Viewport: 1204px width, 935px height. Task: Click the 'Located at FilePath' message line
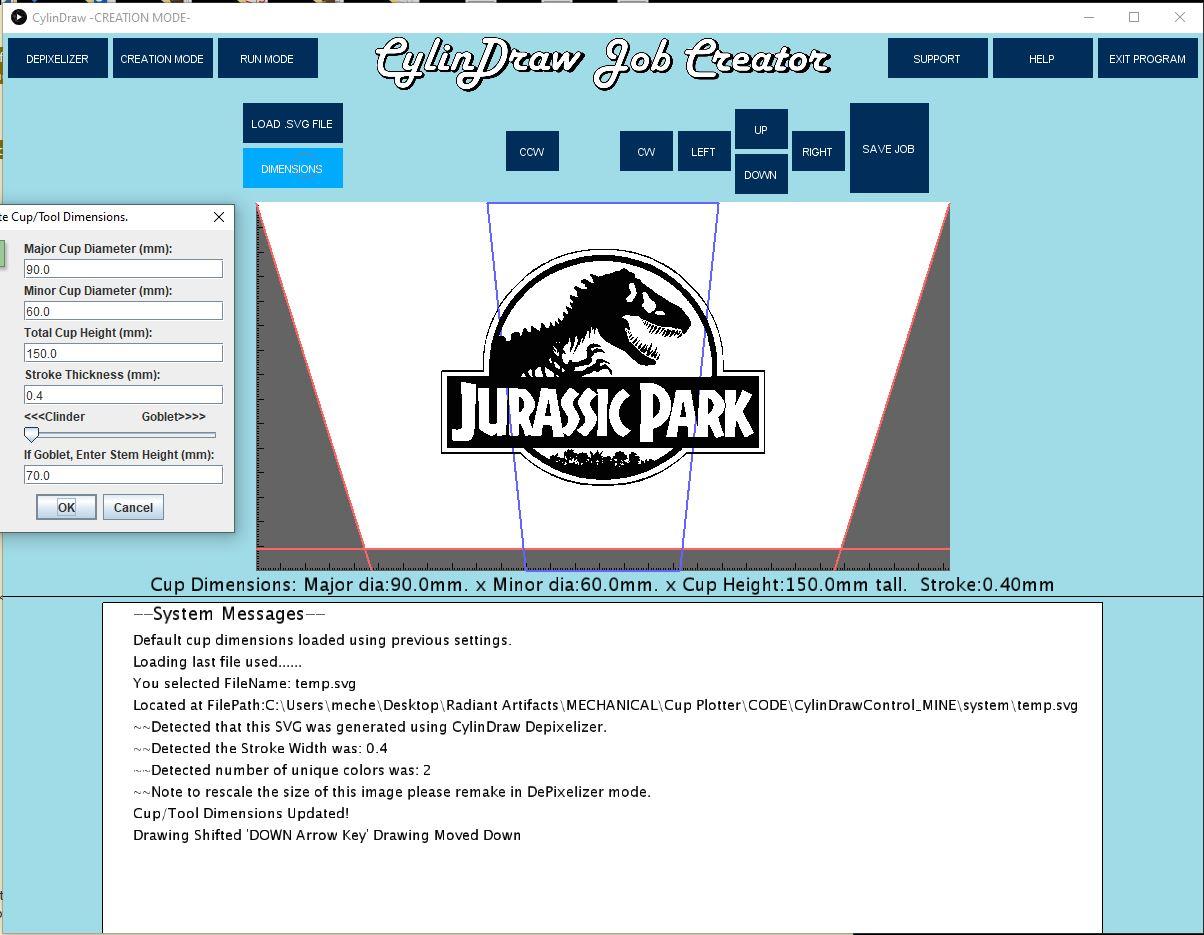tap(605, 706)
